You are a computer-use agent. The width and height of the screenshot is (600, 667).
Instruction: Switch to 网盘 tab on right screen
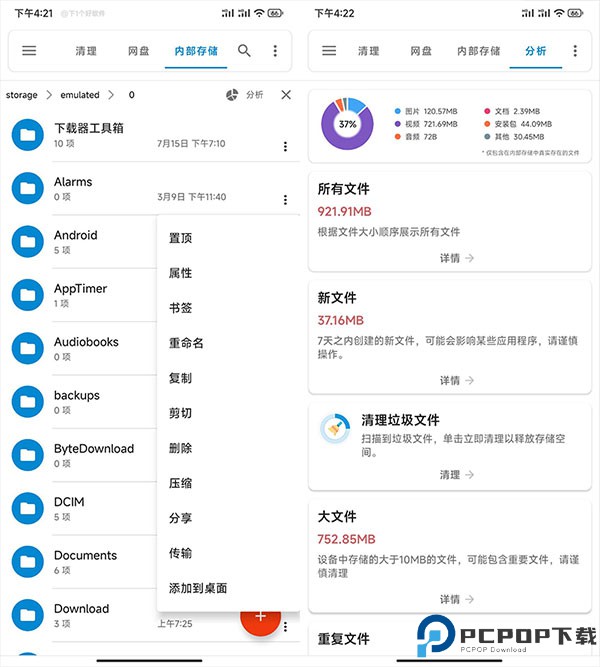click(421, 51)
